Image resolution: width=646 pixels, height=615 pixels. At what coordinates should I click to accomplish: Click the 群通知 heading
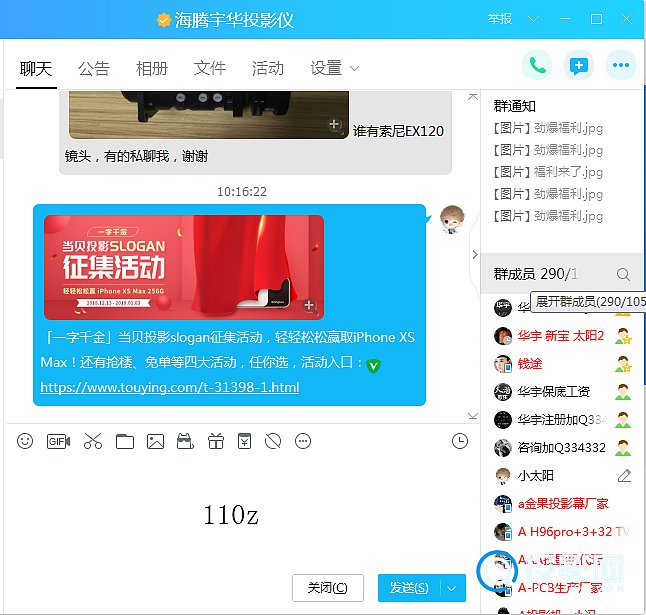[515, 106]
